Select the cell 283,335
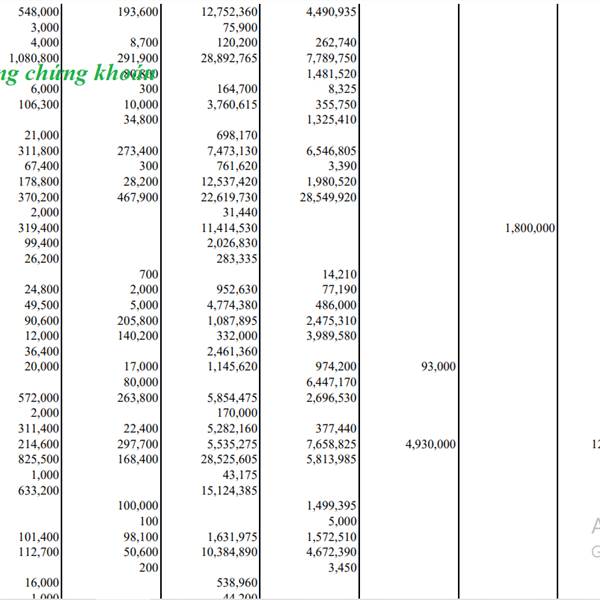Image resolution: width=600 pixels, height=600 pixels. coord(237,259)
